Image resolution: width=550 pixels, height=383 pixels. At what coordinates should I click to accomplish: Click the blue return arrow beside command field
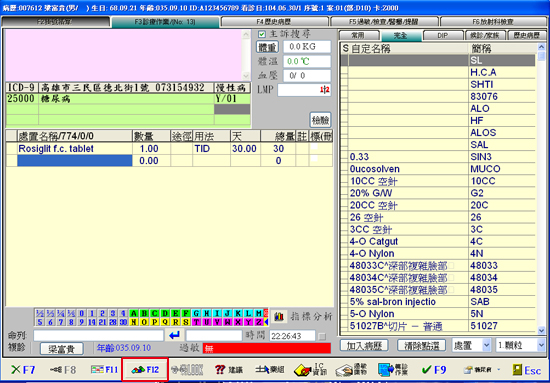click(174, 335)
